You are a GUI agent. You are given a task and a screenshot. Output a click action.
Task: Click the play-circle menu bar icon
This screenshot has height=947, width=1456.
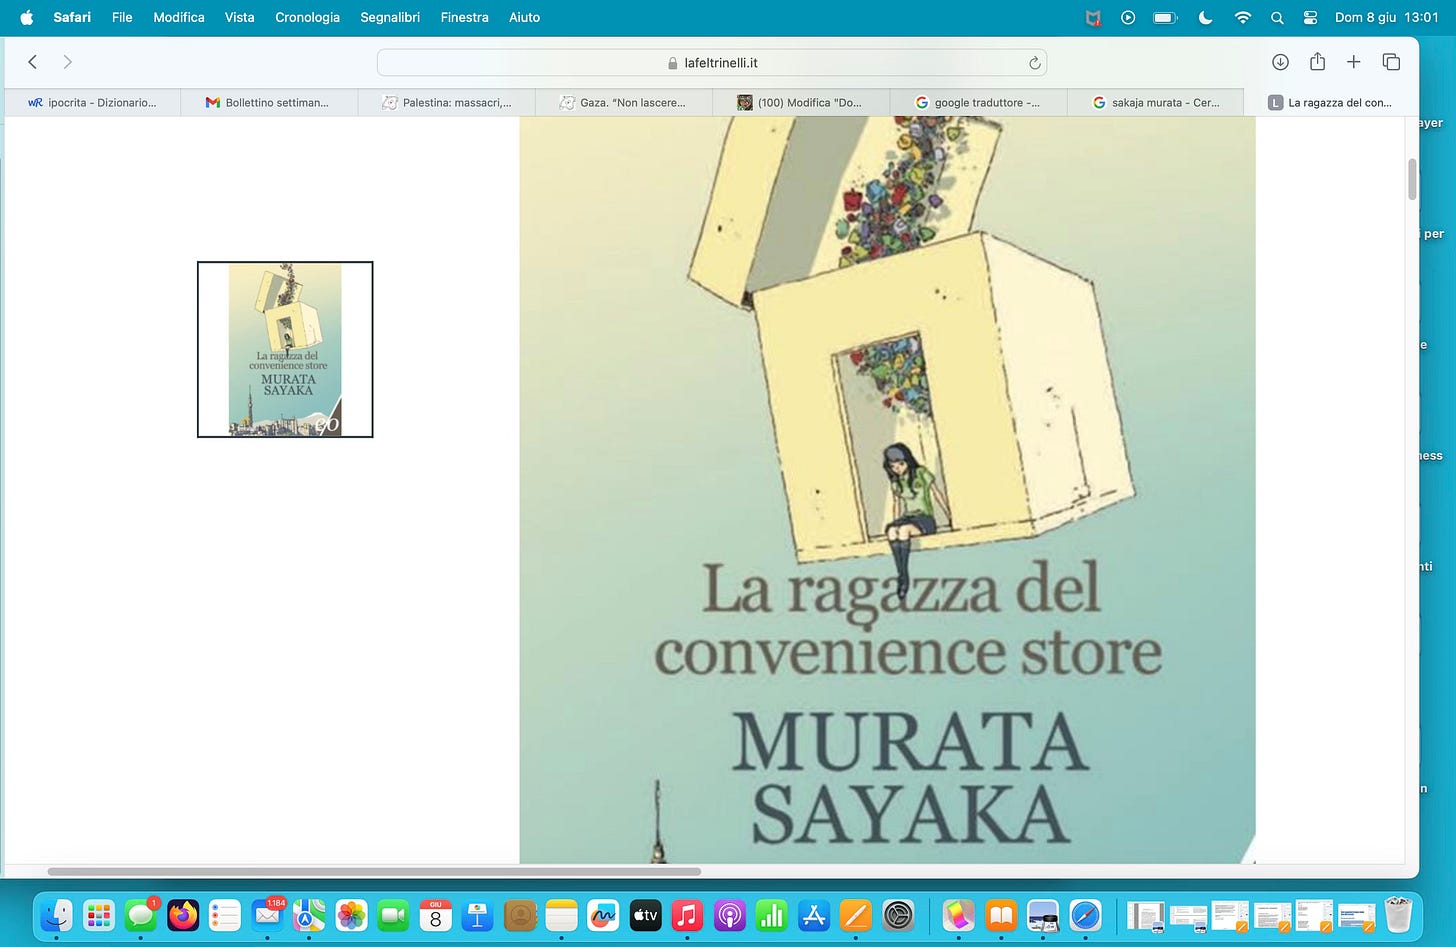click(x=1128, y=17)
